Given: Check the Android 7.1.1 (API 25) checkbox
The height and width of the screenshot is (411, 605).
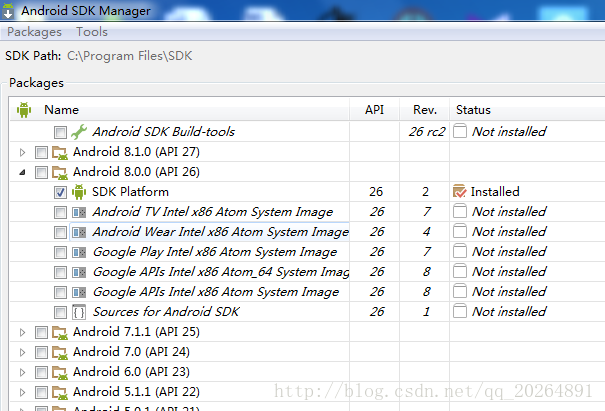Looking at the screenshot, I should [41, 332].
